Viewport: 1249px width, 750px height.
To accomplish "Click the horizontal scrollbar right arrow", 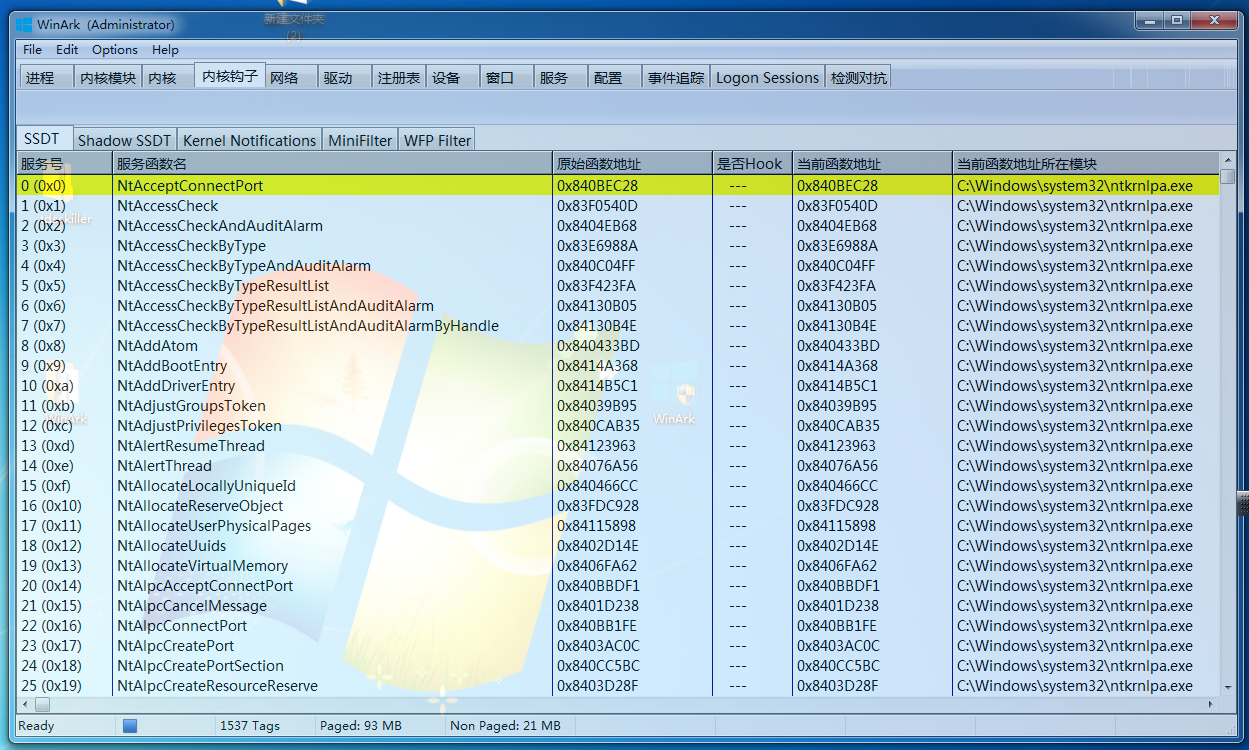I will [x=1211, y=704].
